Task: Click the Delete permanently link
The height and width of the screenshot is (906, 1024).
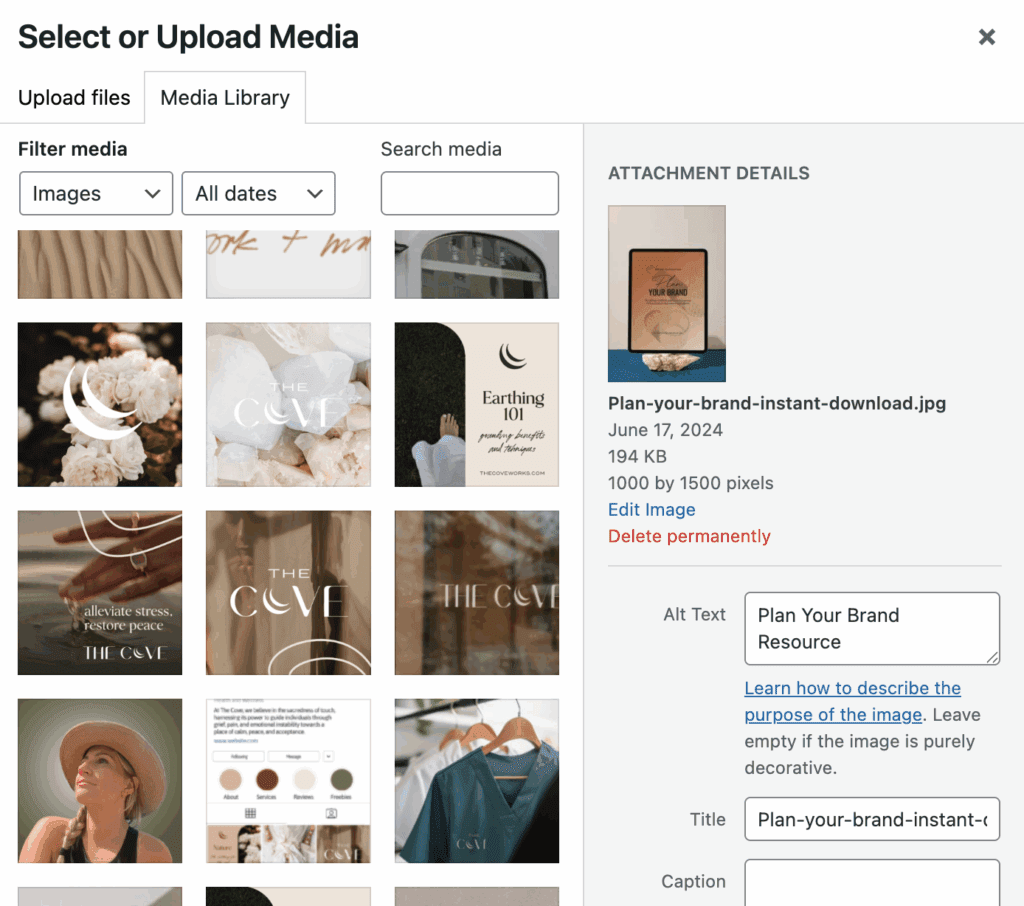Action: 689,536
